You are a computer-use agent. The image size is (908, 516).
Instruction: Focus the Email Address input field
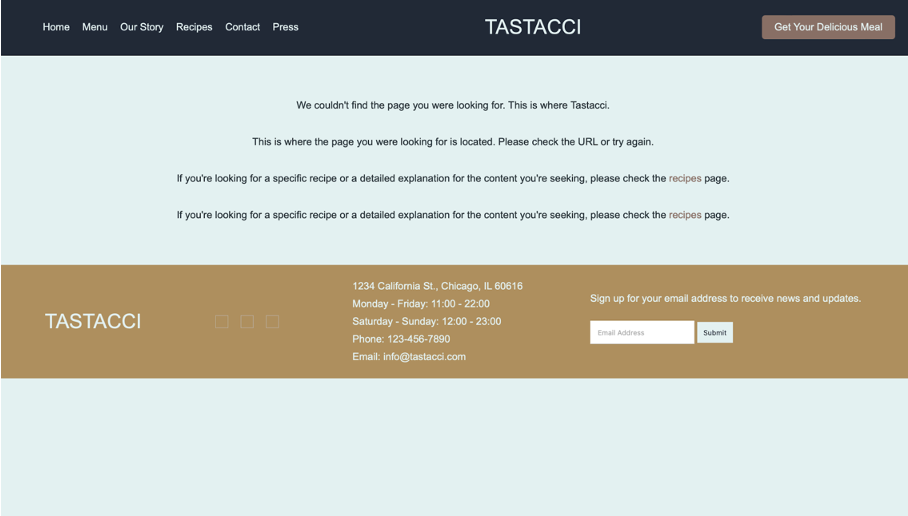641,332
